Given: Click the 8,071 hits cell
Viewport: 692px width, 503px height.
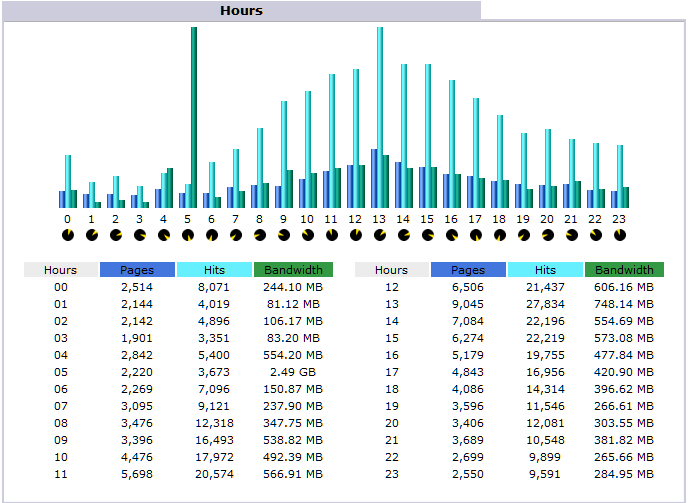Looking at the screenshot, I should coord(214,287).
